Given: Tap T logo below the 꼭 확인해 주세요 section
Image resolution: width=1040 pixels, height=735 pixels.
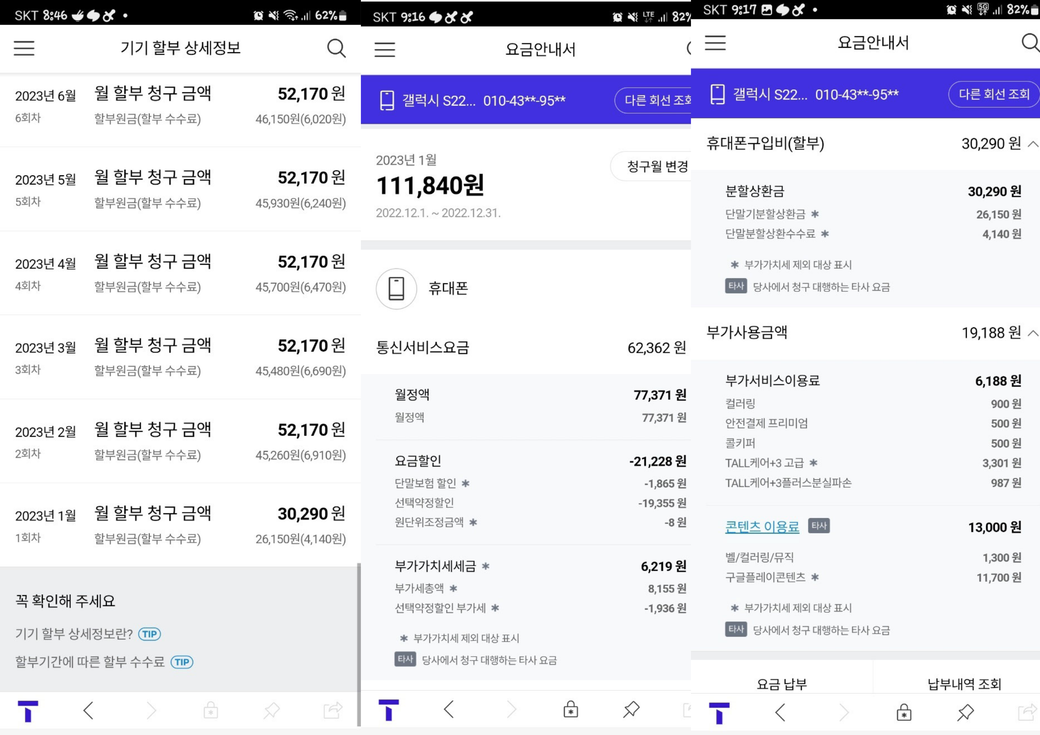Looking at the screenshot, I should 28,711.
